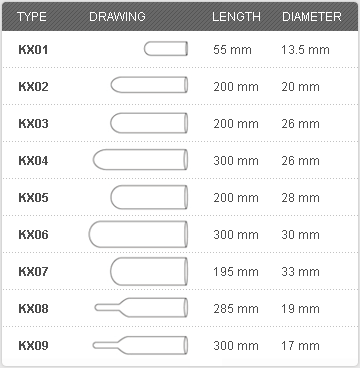The width and height of the screenshot is (360, 368).
Task: Click the KX05 tube drawing
Action: [x=149, y=197]
